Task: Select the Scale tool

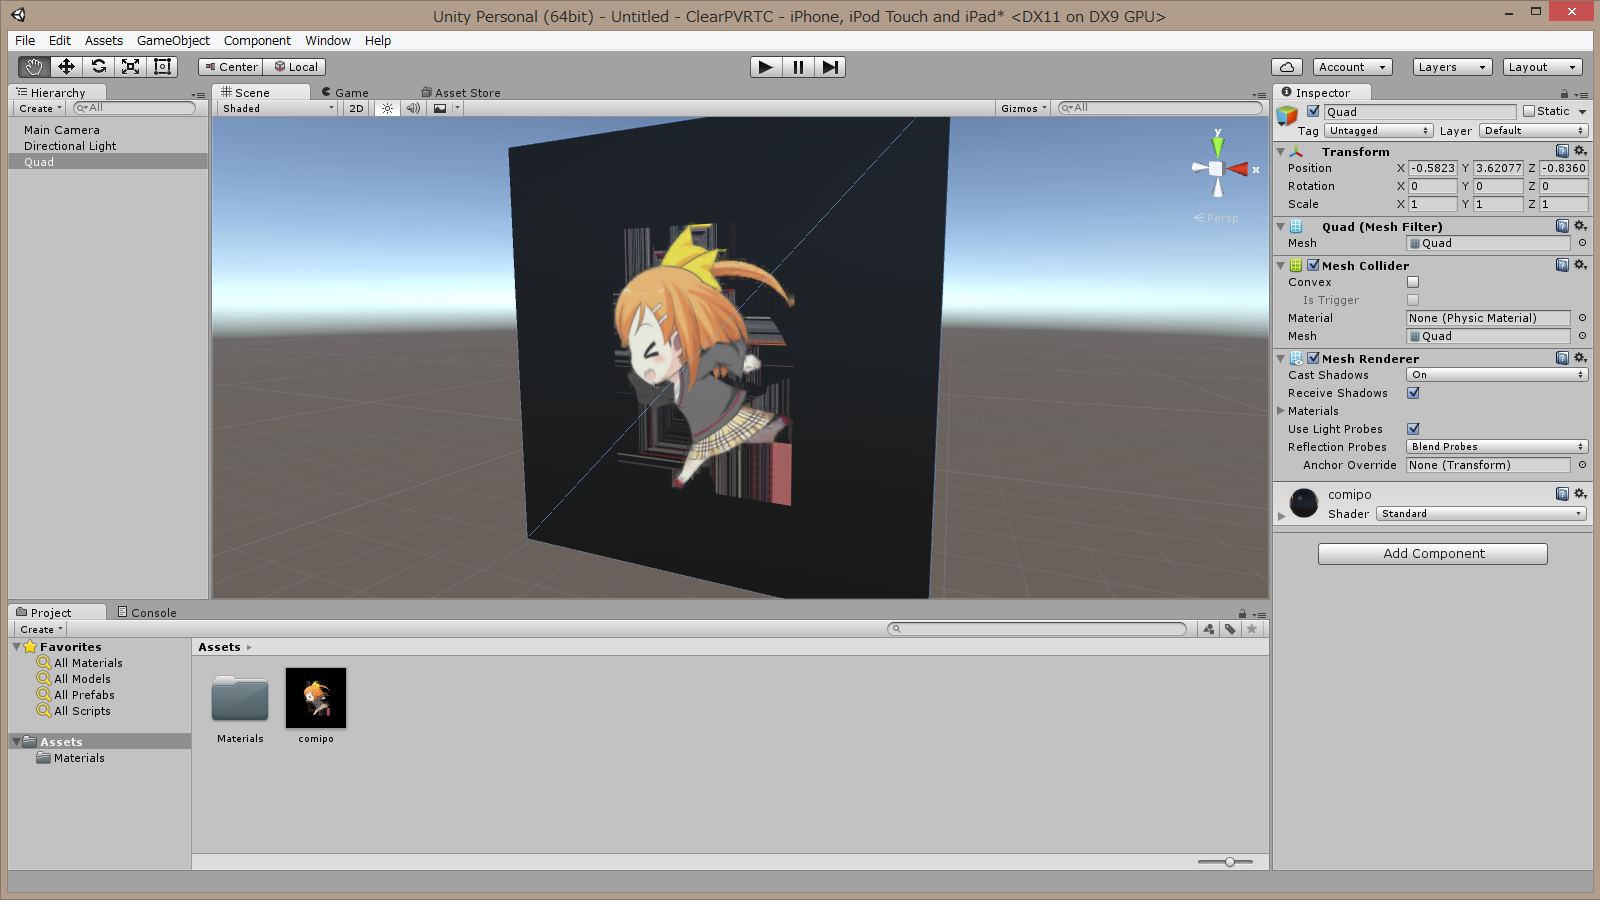Action: tap(130, 67)
